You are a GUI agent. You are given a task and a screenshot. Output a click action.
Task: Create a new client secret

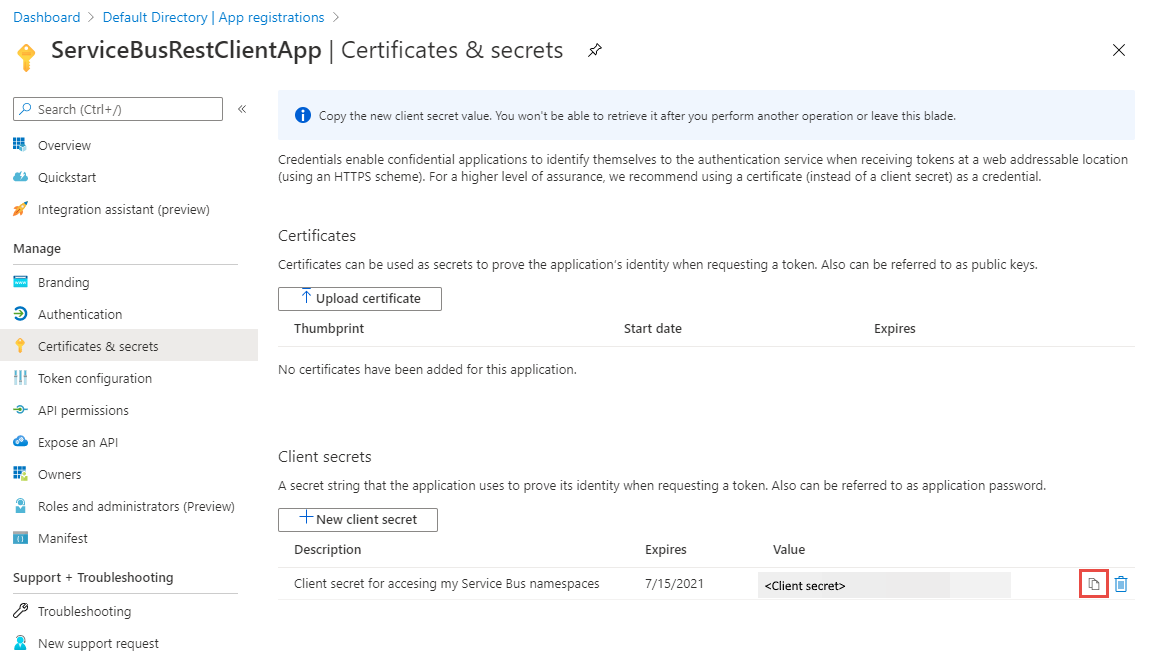(357, 519)
